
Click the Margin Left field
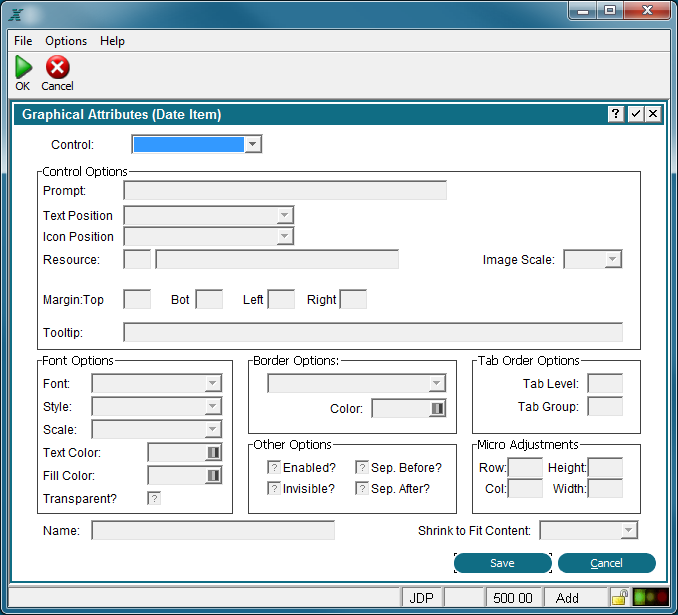click(281, 299)
